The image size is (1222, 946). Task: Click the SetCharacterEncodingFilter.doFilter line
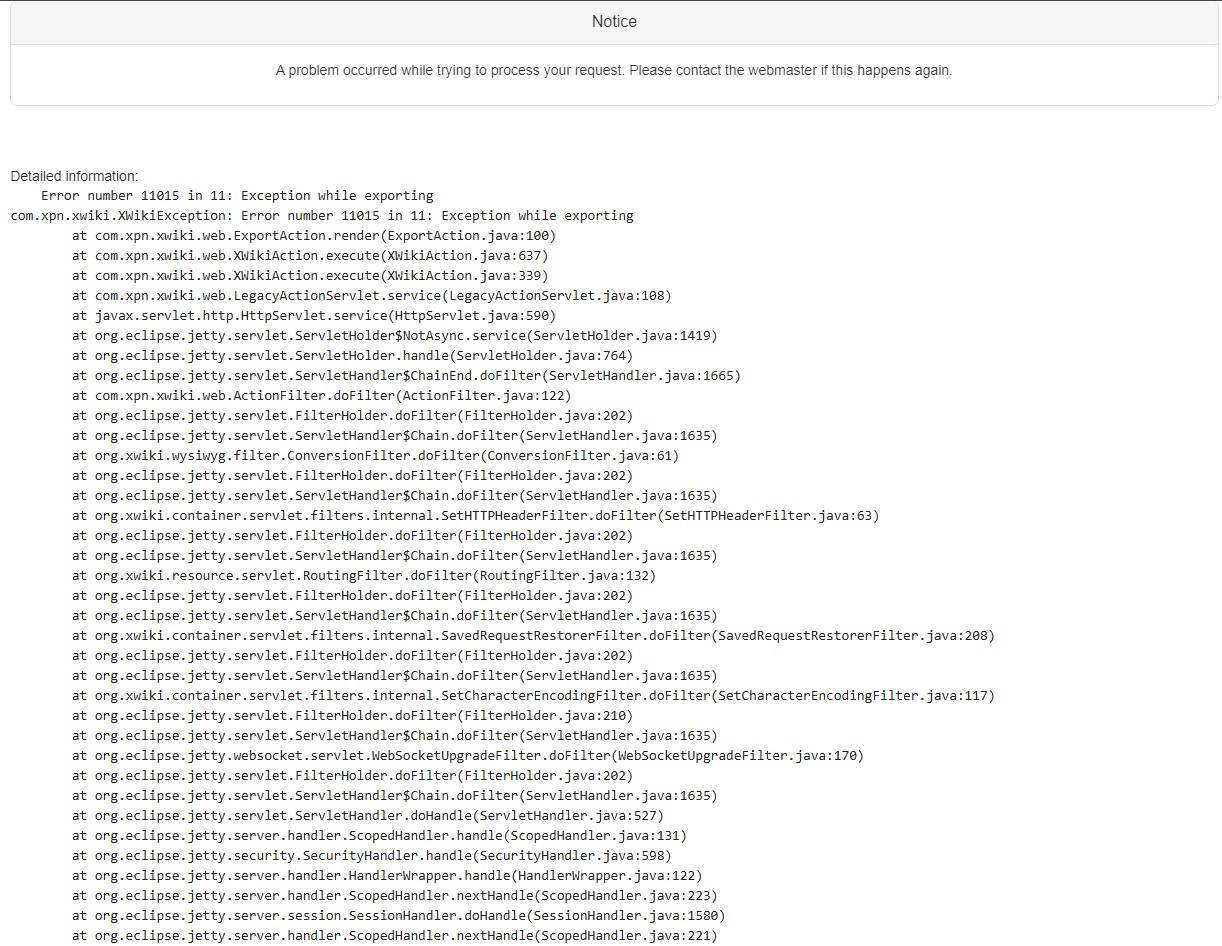533,696
